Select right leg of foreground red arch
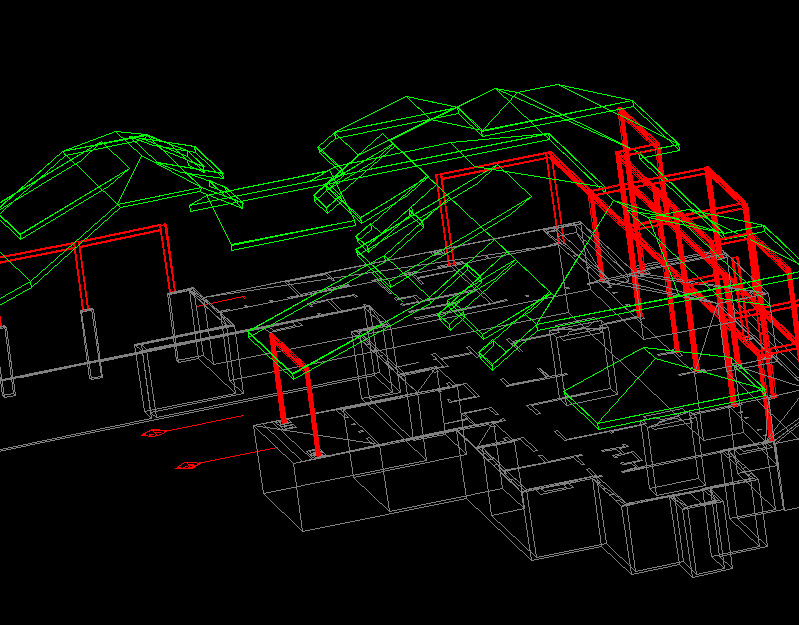 coord(315,410)
